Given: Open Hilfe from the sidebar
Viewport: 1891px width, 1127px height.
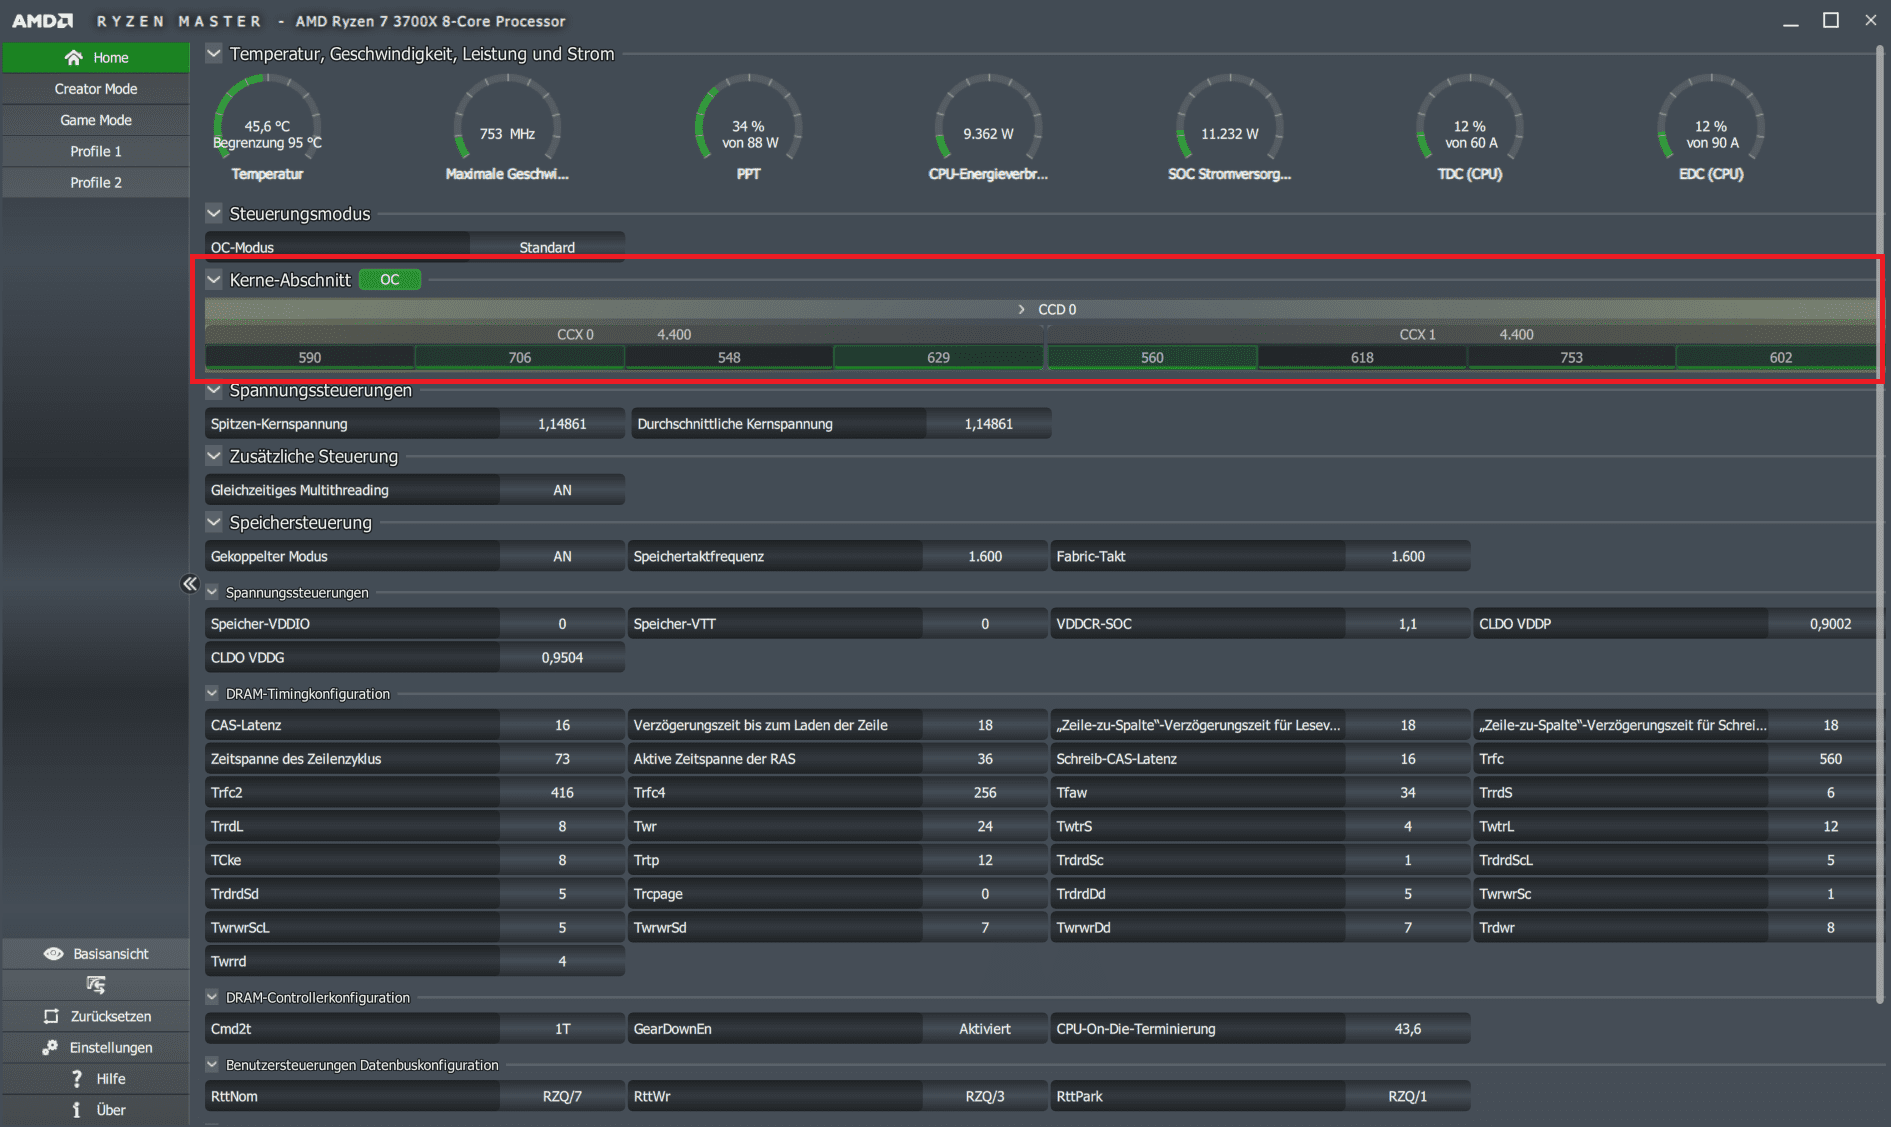Looking at the screenshot, I should click(x=96, y=1078).
